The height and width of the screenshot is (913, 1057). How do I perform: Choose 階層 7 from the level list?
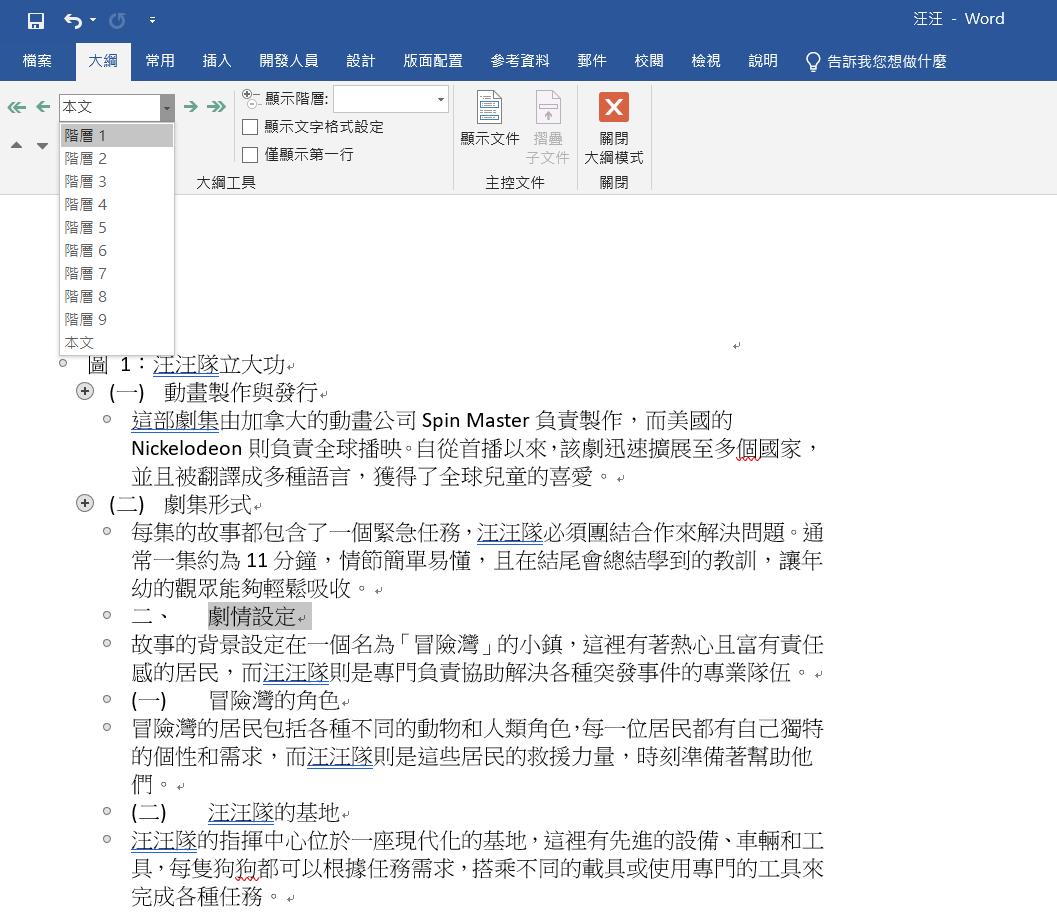point(117,273)
